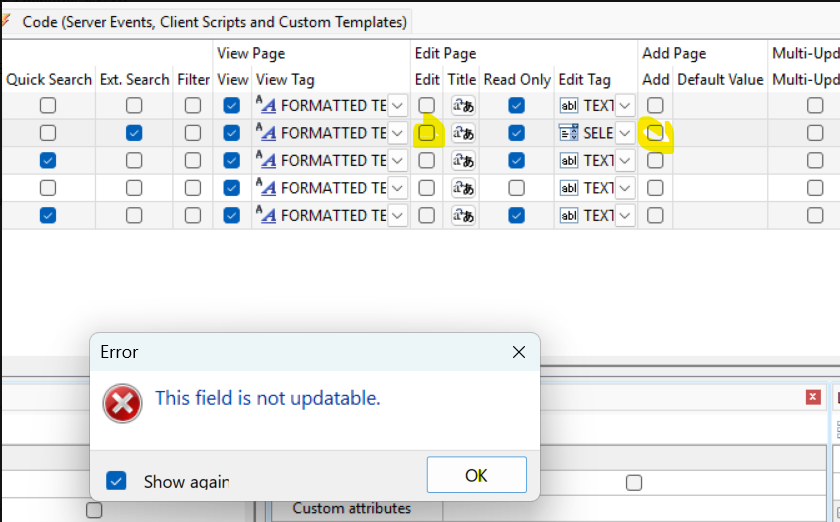Image resolution: width=840 pixels, height=522 pixels.
Task: Open the third row's Edit Tag dropdown
Action: (625, 160)
